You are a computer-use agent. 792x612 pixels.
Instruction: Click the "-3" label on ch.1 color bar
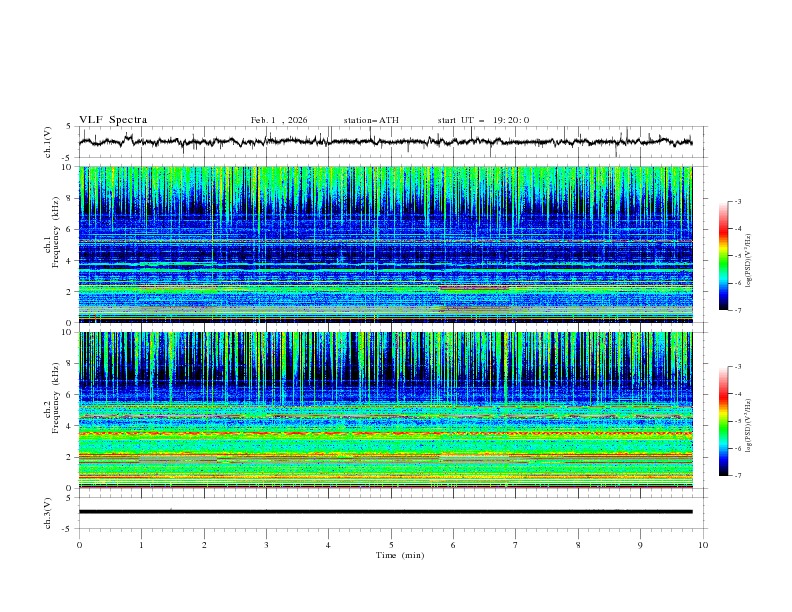click(737, 201)
